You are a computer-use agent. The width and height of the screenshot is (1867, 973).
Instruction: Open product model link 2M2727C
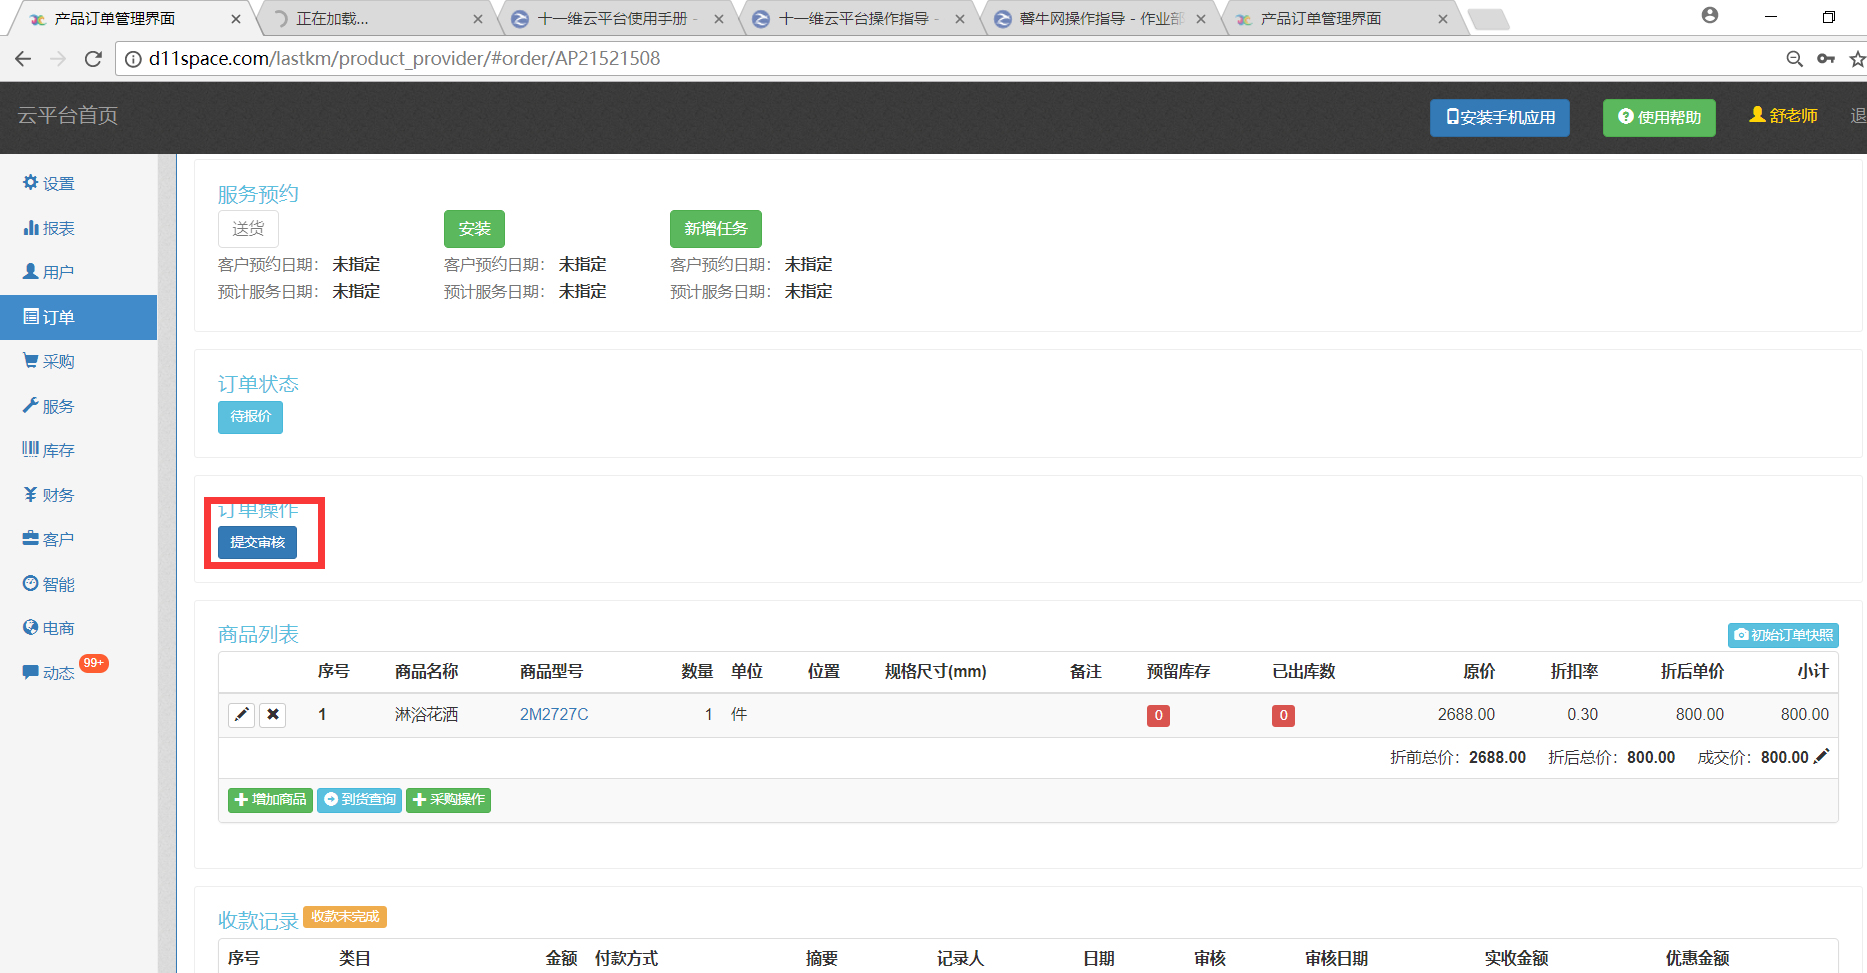(554, 715)
